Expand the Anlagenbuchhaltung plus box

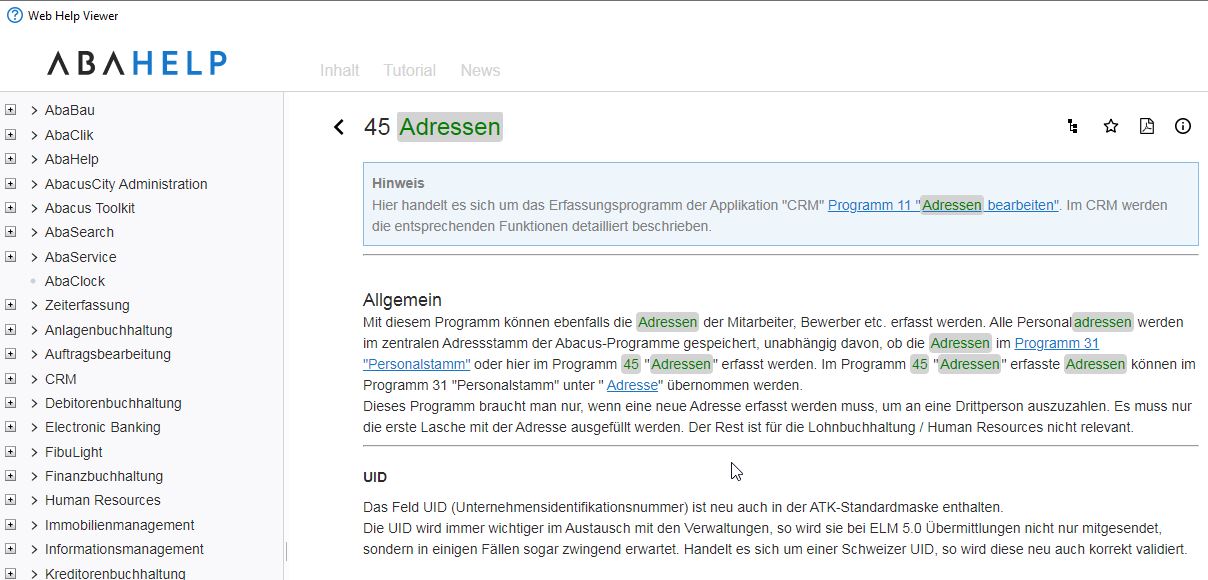pyautogui.click(x=10, y=330)
